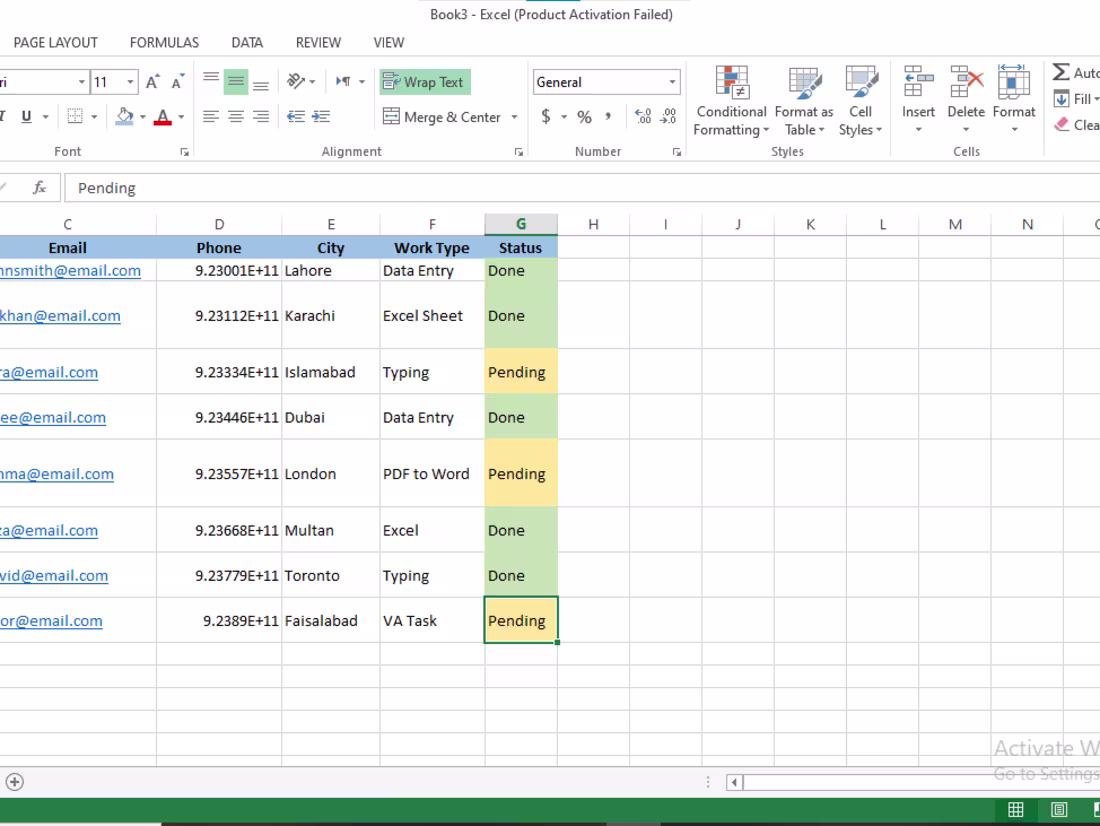Open font color dropdown arrow
This screenshot has width=1100, height=826.
(181, 117)
